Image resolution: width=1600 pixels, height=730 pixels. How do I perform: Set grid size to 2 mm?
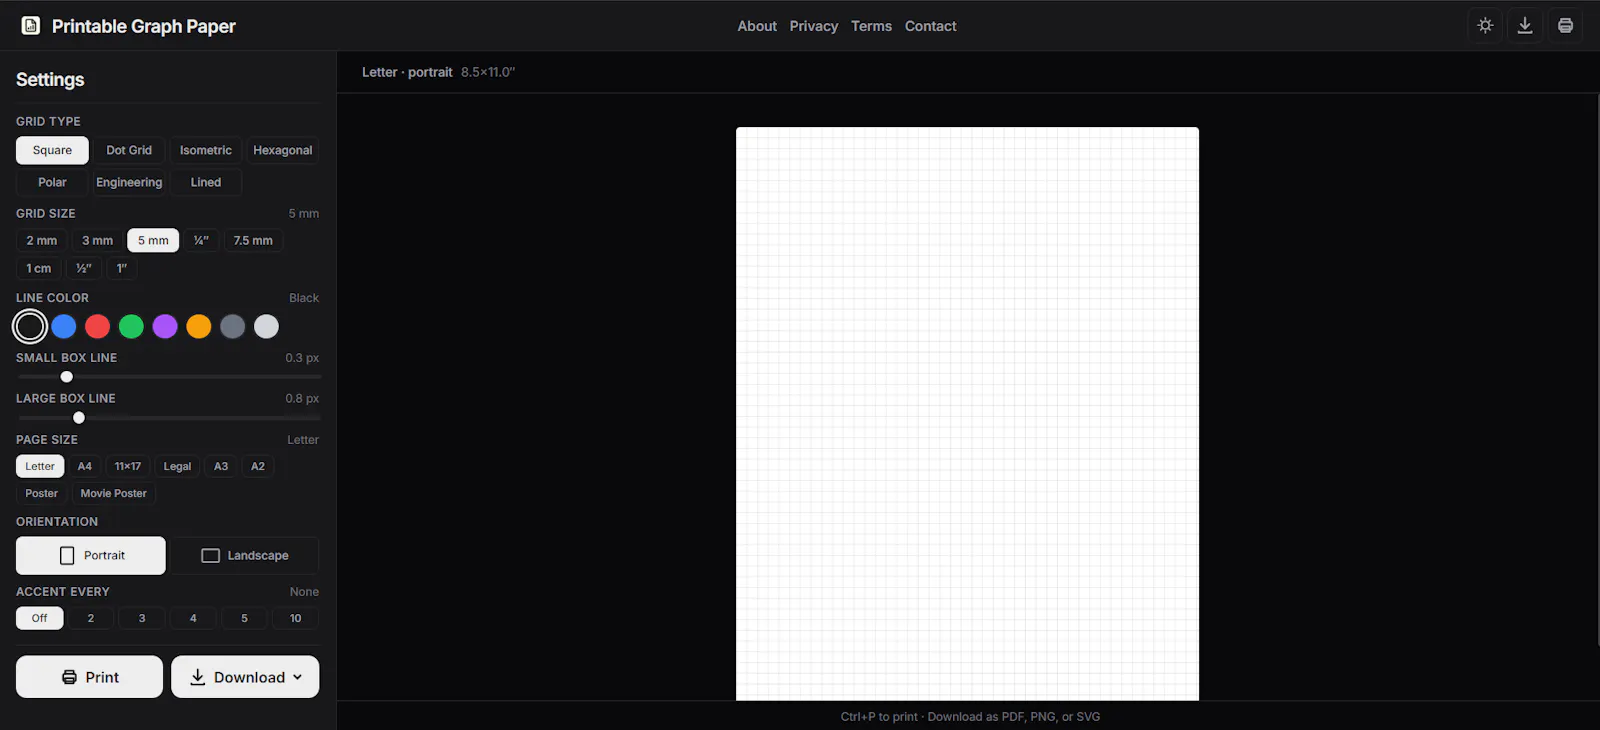pos(42,240)
